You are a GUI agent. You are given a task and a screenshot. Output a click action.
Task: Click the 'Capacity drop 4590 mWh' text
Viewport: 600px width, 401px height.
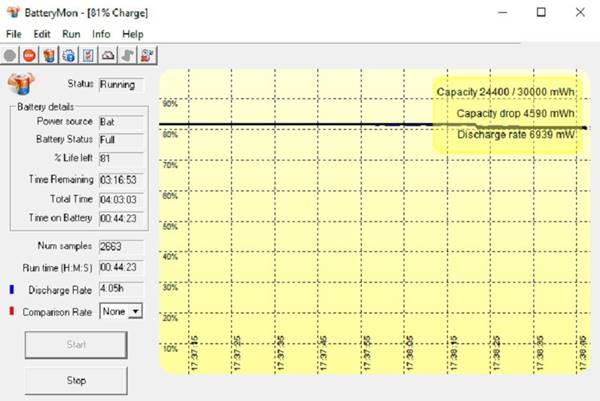click(x=515, y=114)
